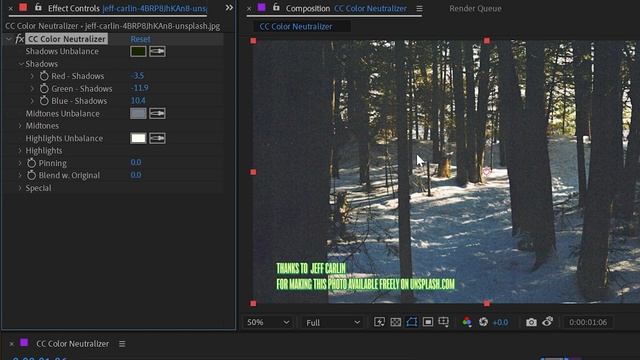Use the Highlights Unbalance eyedropper

coord(157,138)
